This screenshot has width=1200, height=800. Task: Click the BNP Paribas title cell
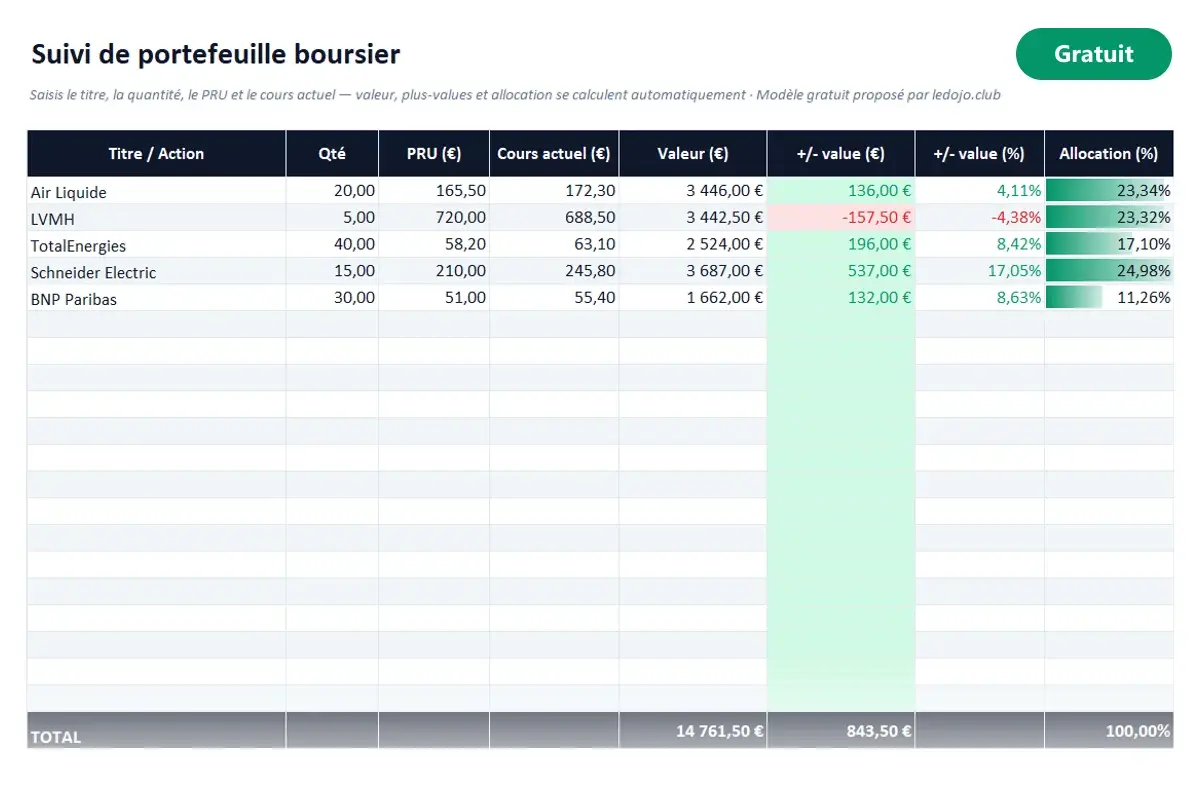tap(157, 298)
